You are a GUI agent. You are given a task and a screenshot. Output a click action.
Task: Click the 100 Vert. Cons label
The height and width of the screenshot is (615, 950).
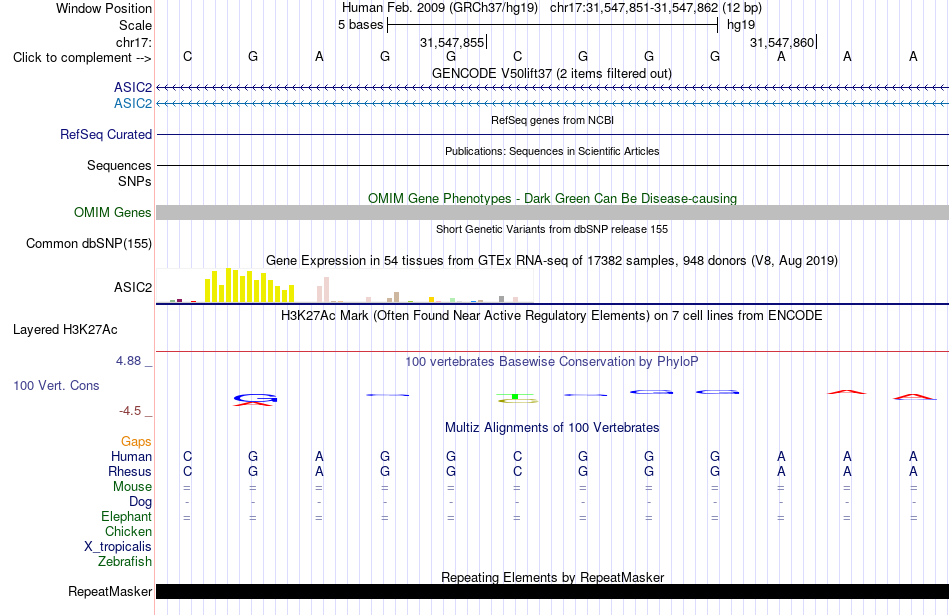[x=56, y=385]
